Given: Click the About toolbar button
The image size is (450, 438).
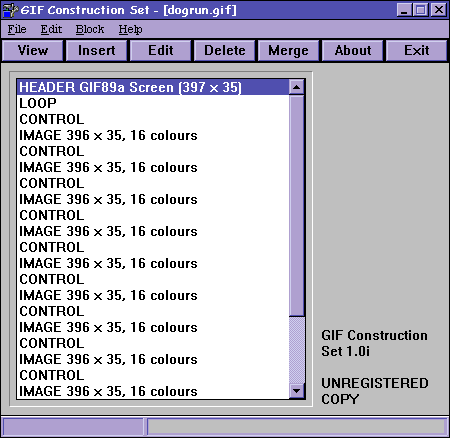Looking at the screenshot, I should [353, 51].
